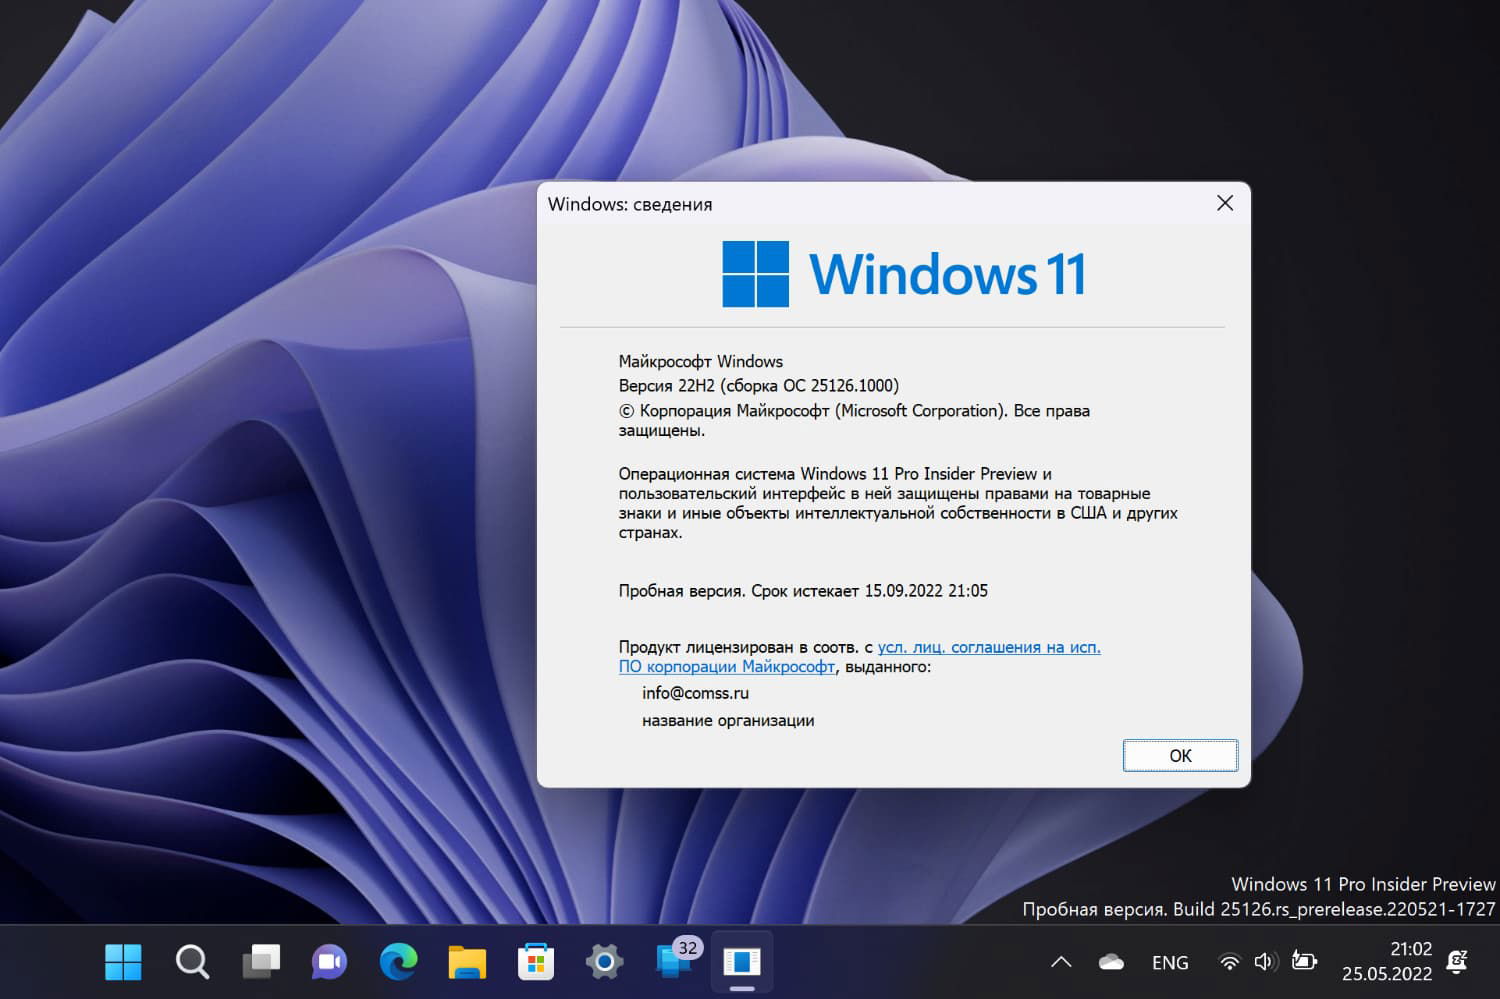
Task: Open the volume speaker tray icon
Action: coord(1266,962)
